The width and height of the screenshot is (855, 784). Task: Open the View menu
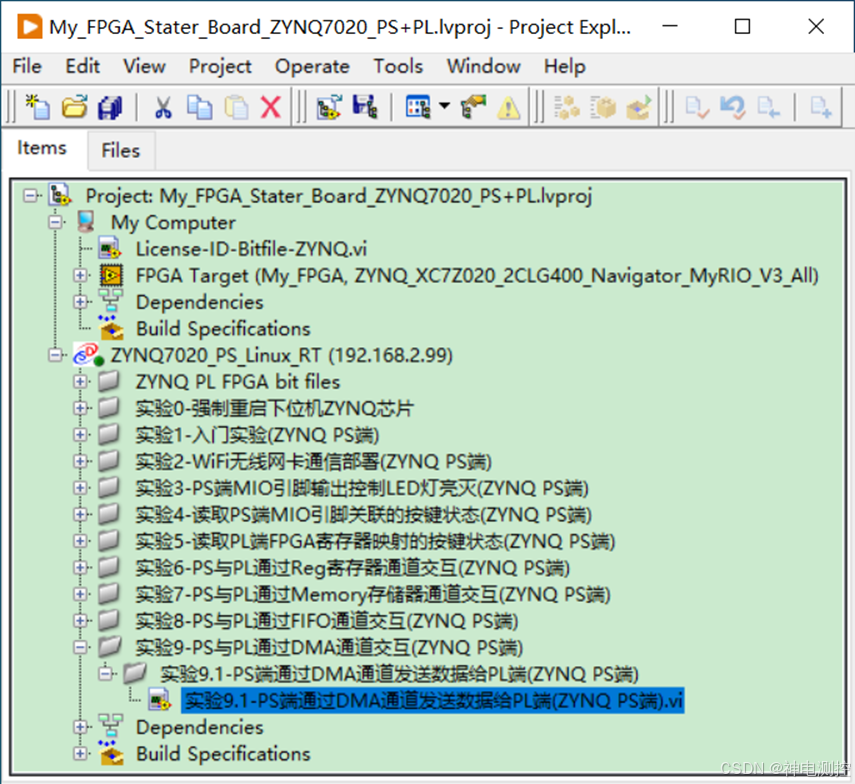(x=144, y=66)
